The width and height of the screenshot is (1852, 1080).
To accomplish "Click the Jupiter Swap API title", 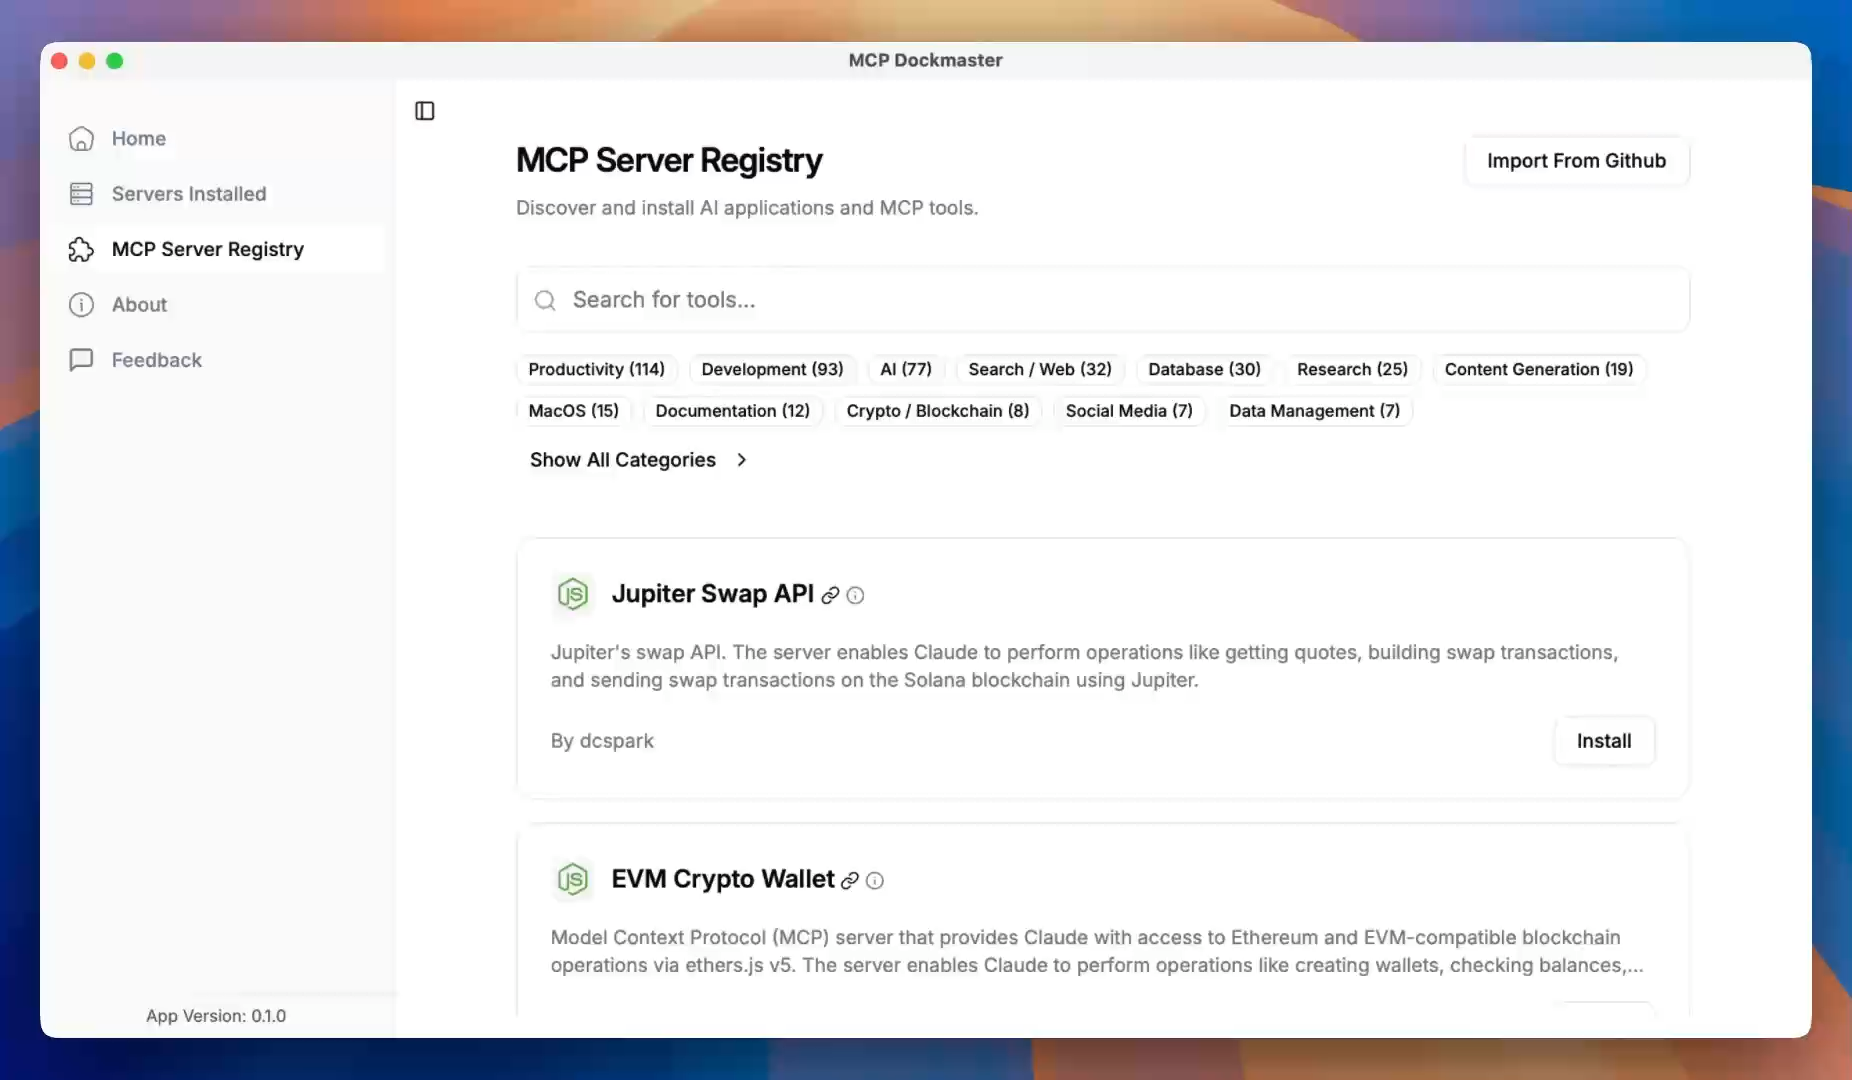I will [x=713, y=594].
